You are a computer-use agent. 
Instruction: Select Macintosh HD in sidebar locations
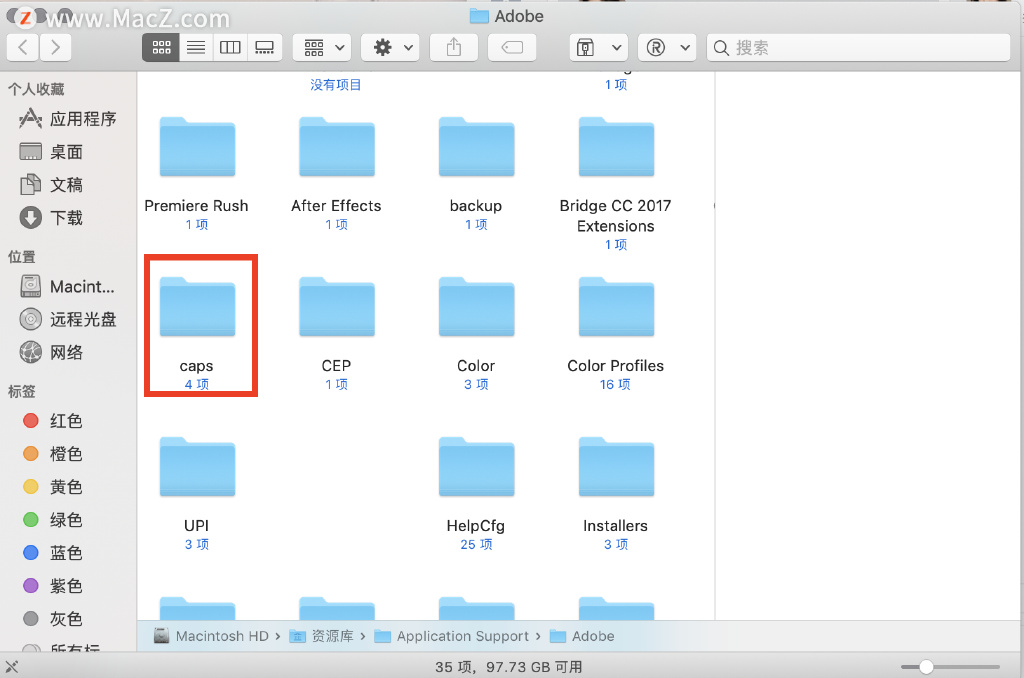[67, 286]
